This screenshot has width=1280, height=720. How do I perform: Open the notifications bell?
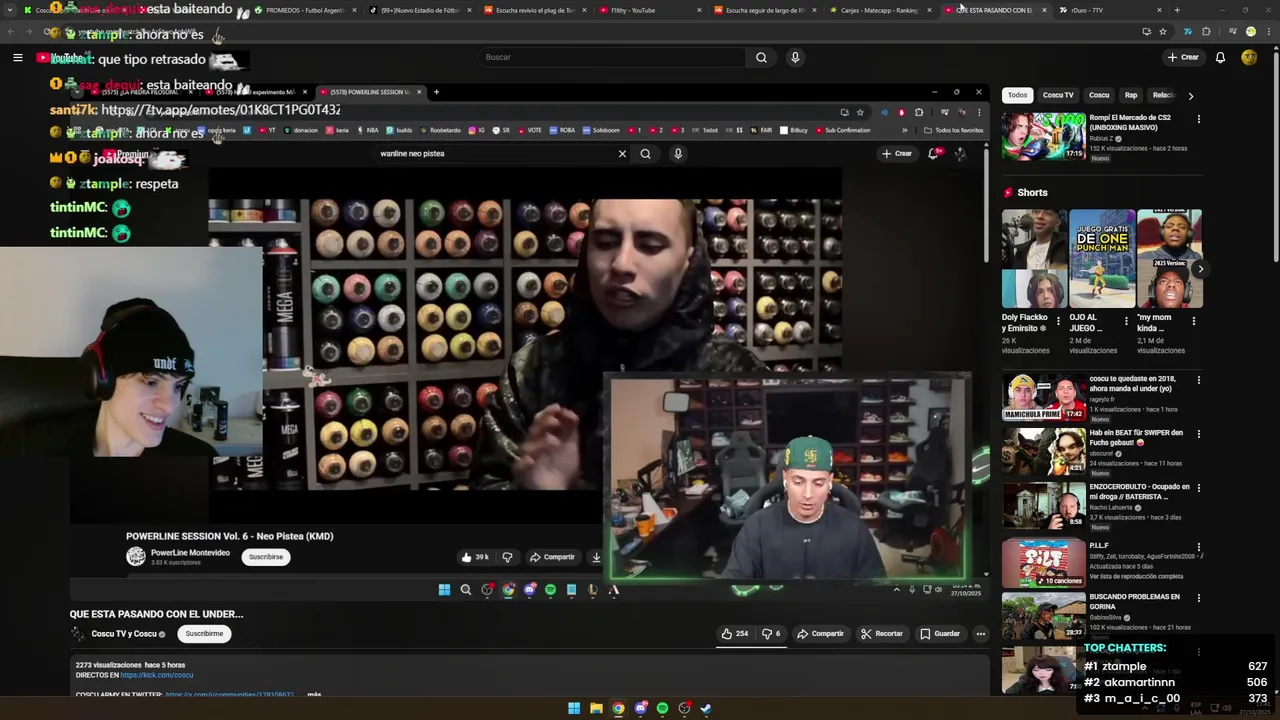1220,57
